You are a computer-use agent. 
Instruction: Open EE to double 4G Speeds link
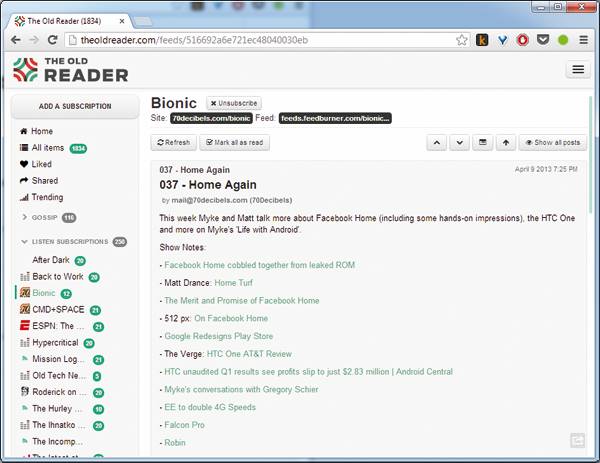pyautogui.click(x=210, y=407)
